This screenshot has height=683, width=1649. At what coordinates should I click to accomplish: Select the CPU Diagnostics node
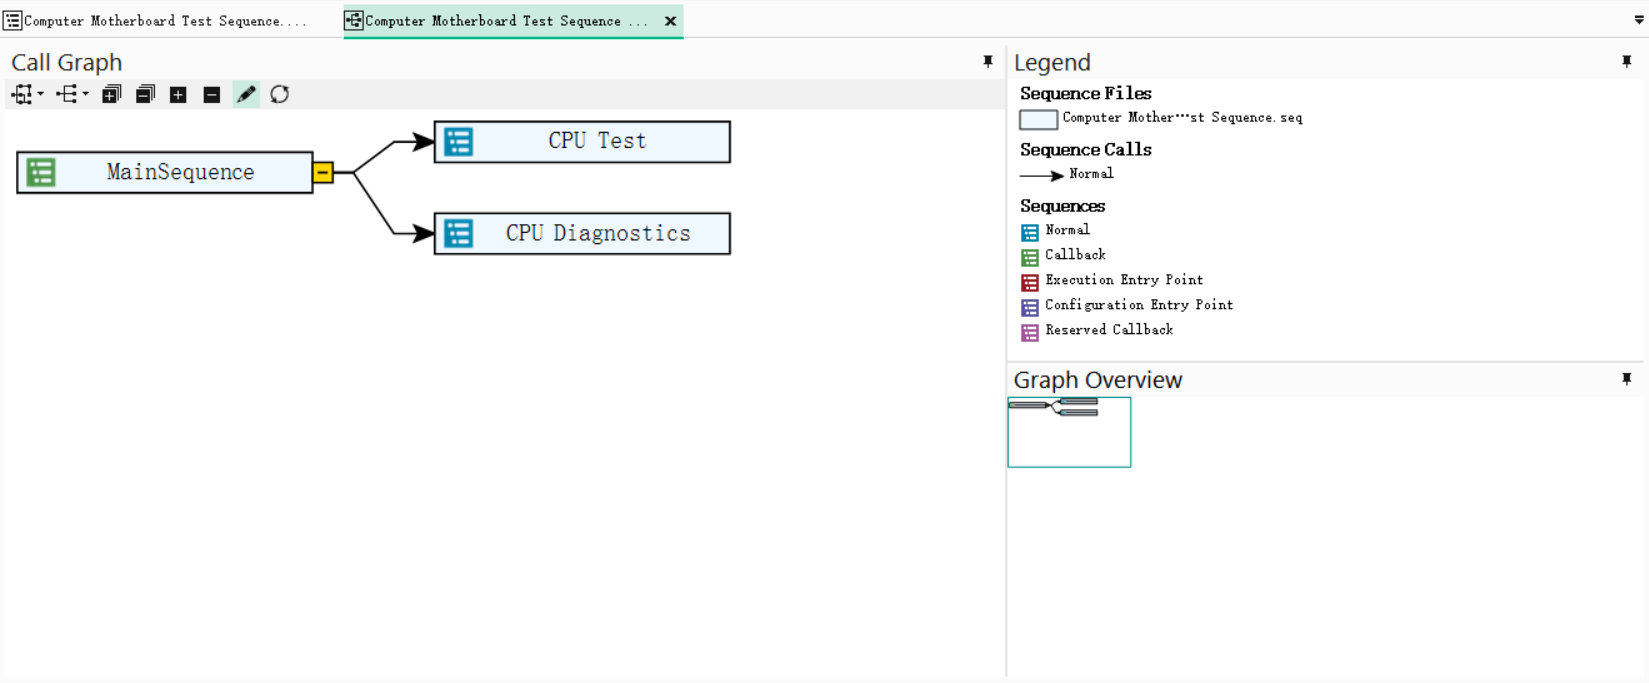tap(582, 233)
